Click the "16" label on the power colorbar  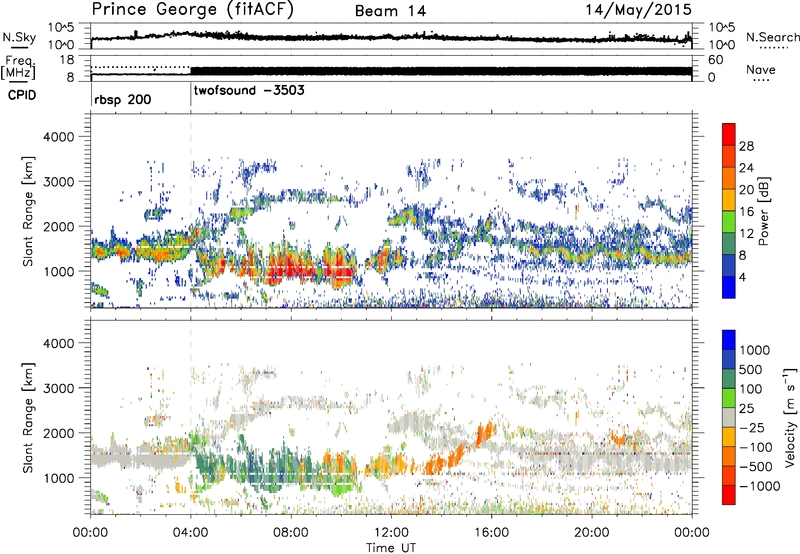pos(746,212)
